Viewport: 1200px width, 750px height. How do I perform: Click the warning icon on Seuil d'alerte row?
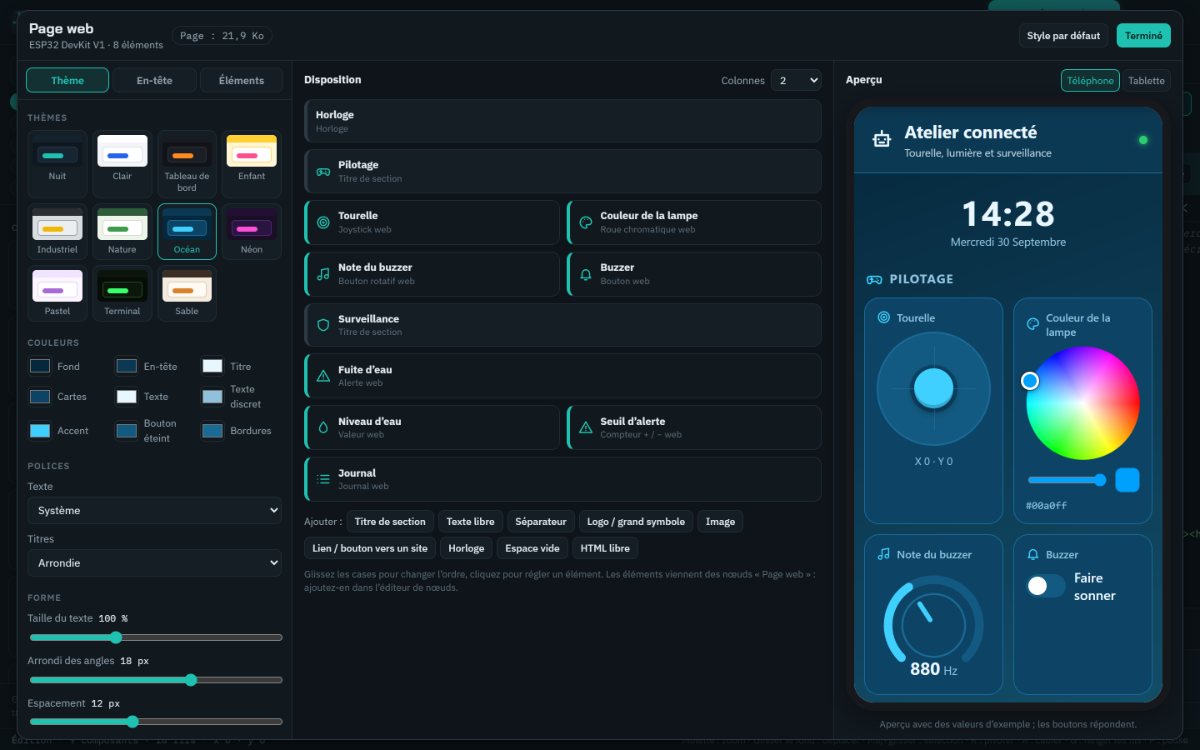pyautogui.click(x=586, y=427)
